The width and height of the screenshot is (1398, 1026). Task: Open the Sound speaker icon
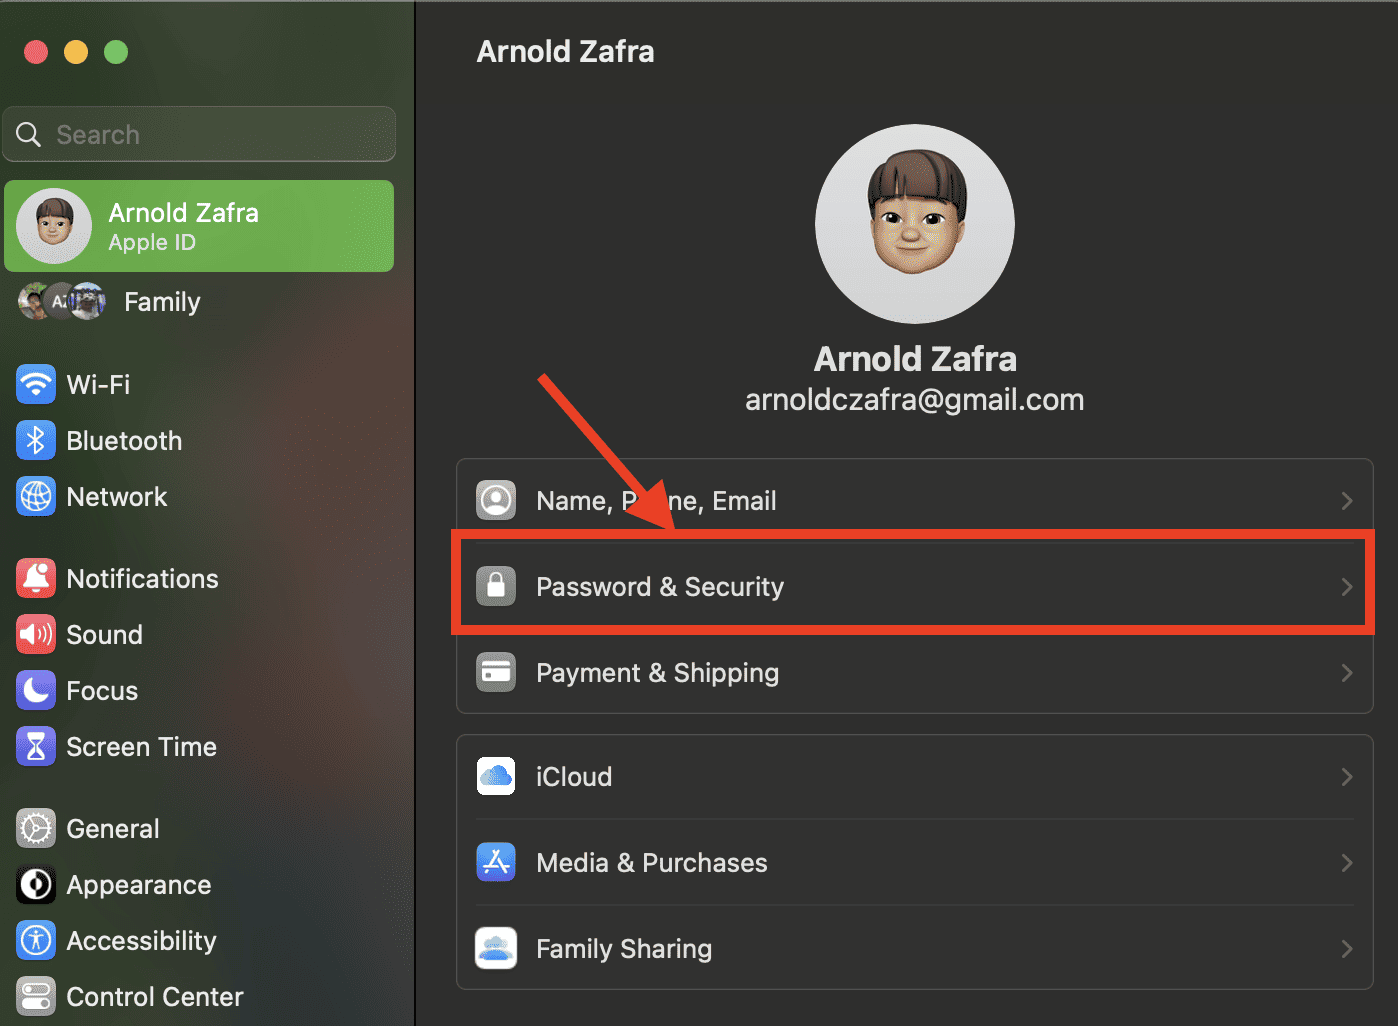(36, 634)
